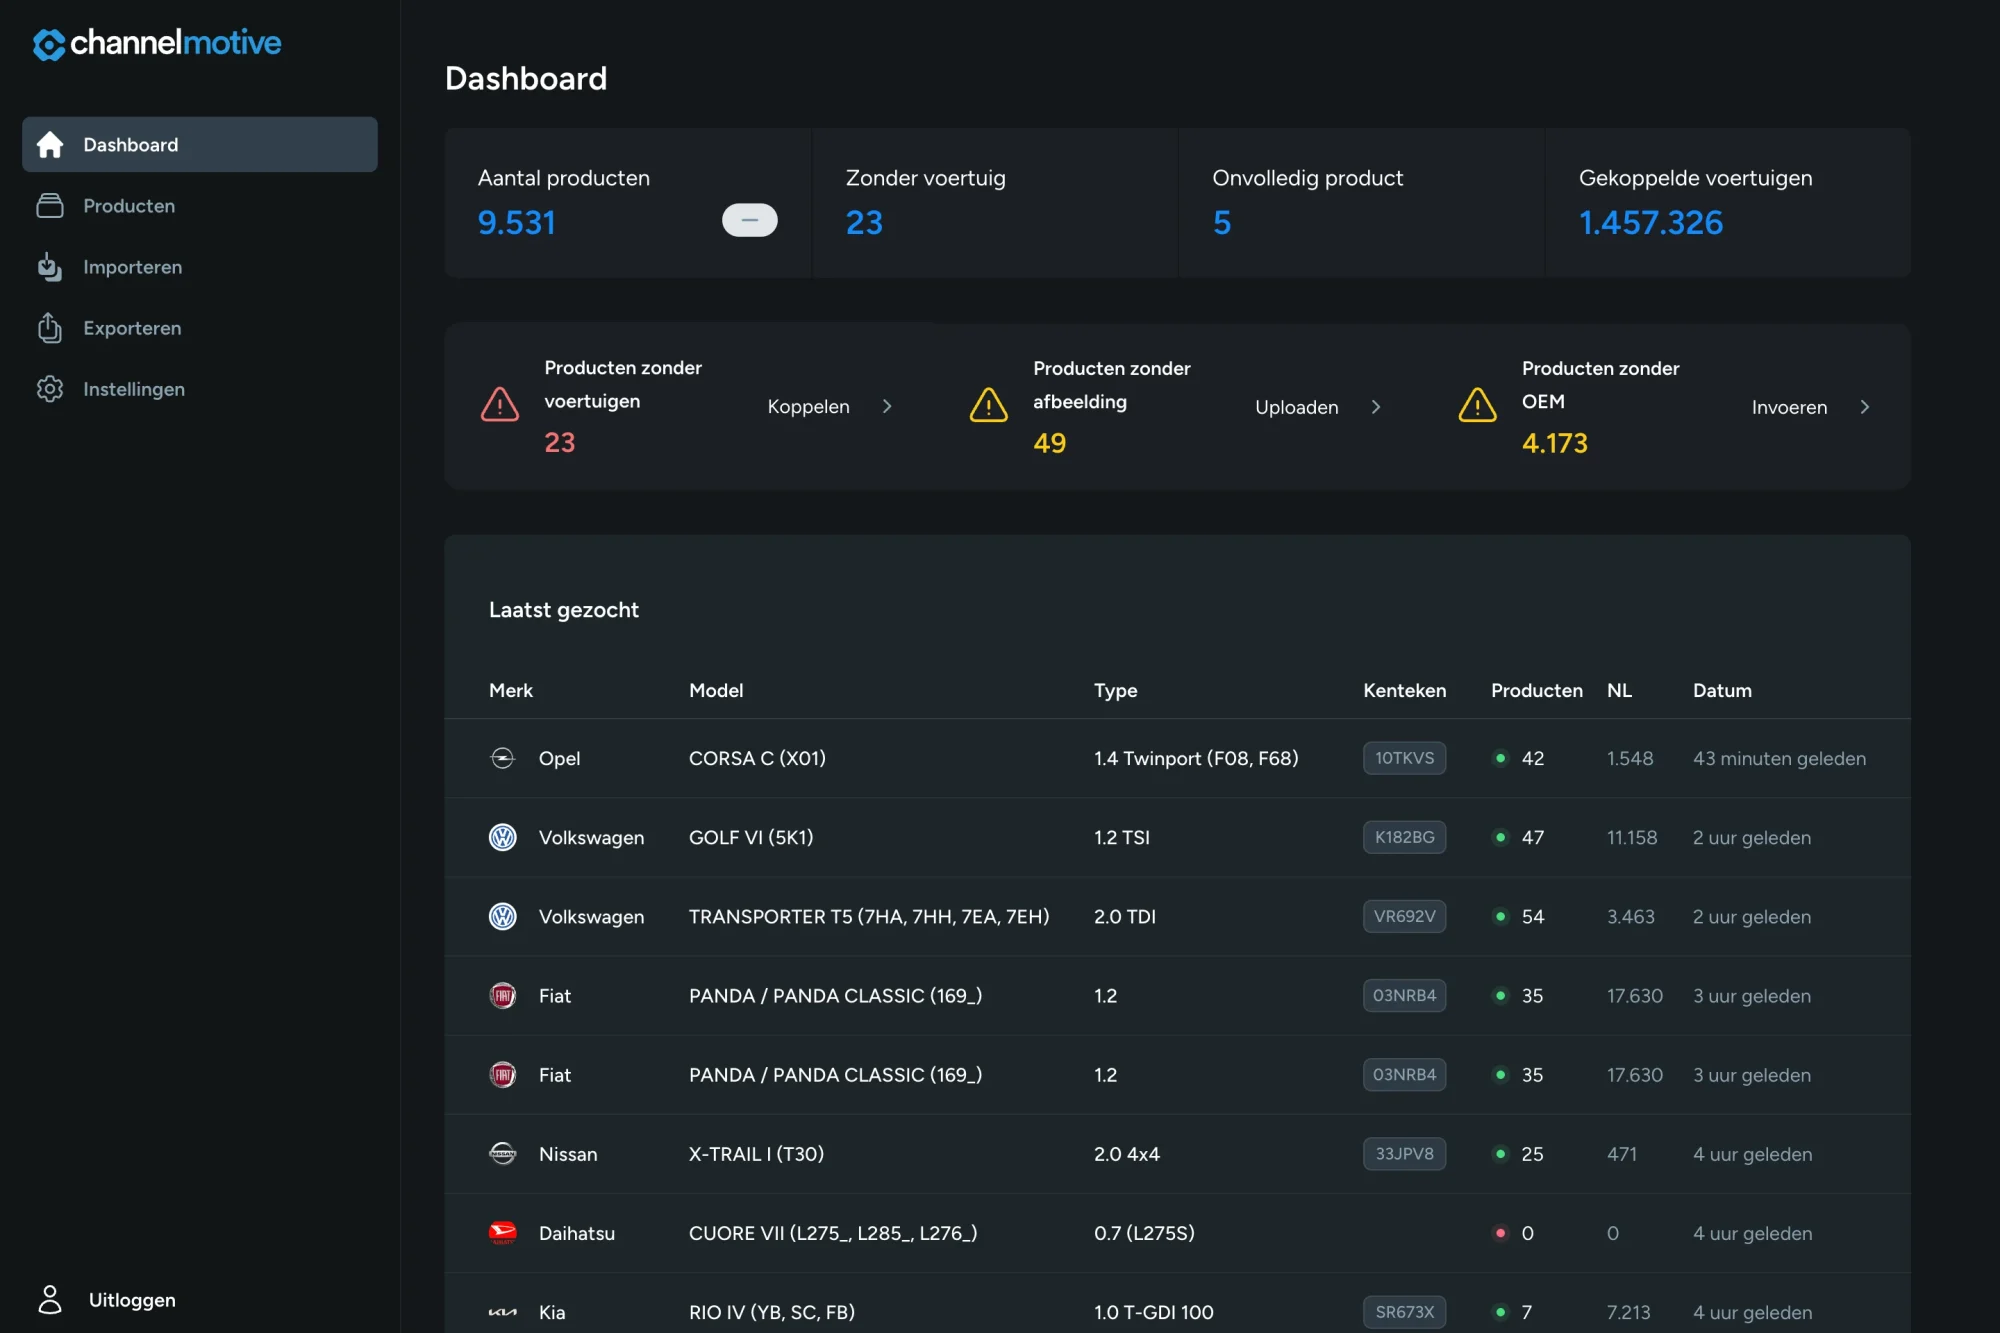2000x1333 pixels.
Task: Open Instellingen via the gear icon
Action: [50, 389]
